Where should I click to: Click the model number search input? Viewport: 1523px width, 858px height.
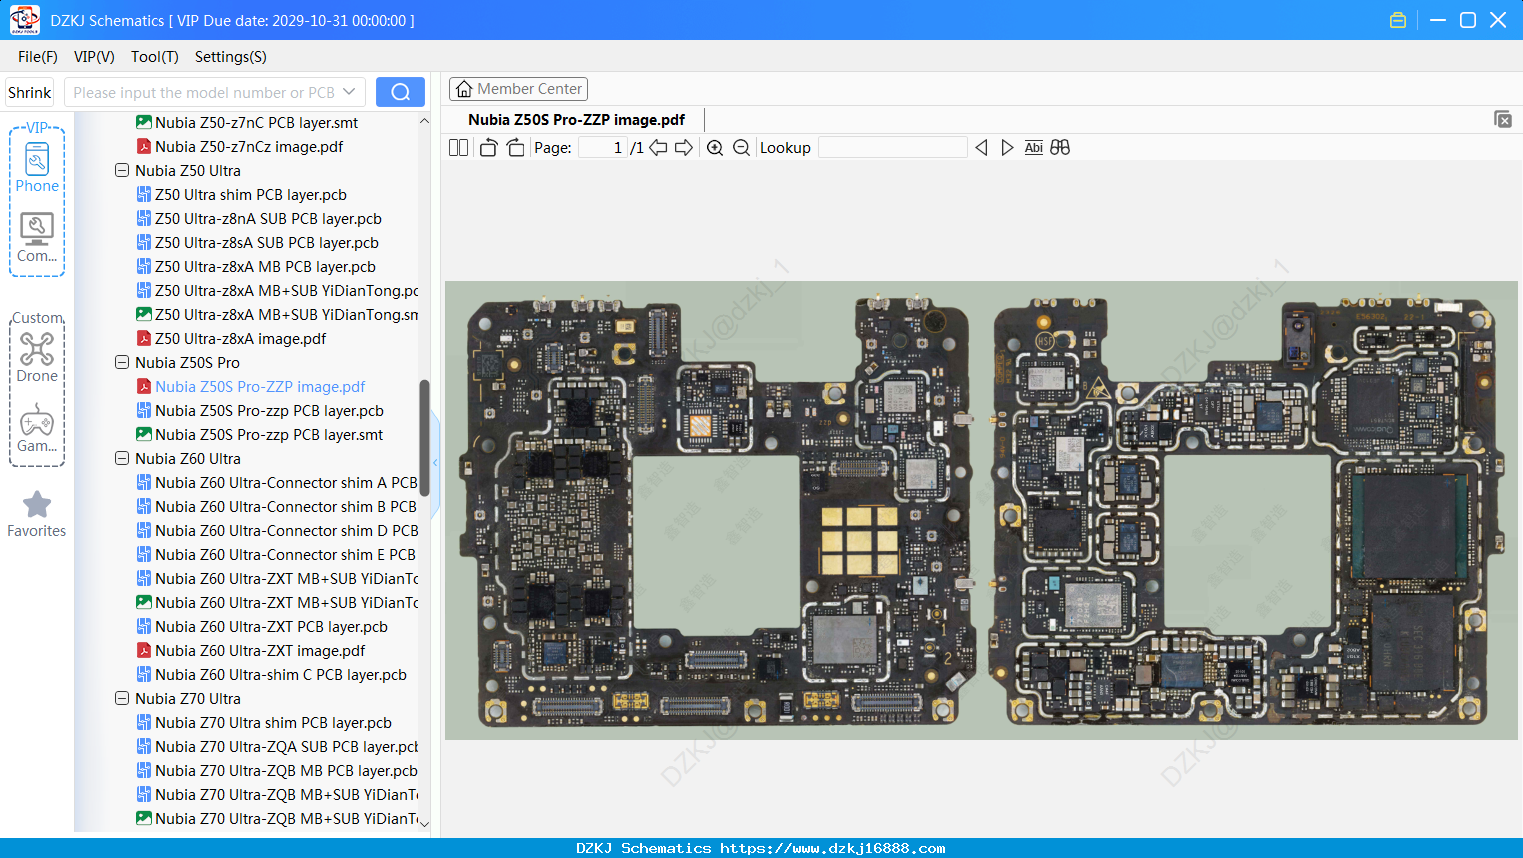tap(203, 92)
